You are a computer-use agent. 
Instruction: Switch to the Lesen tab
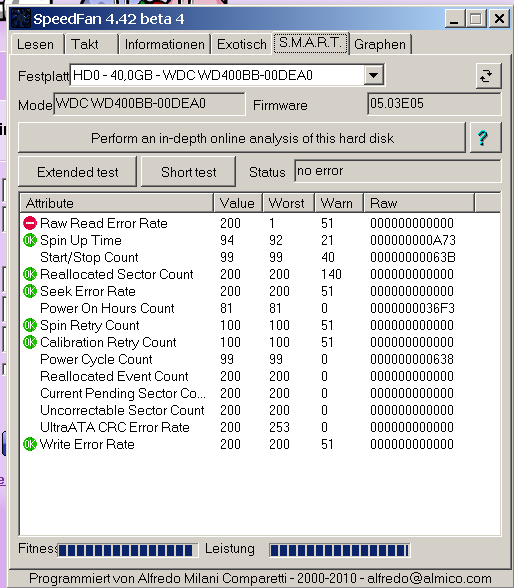37,45
